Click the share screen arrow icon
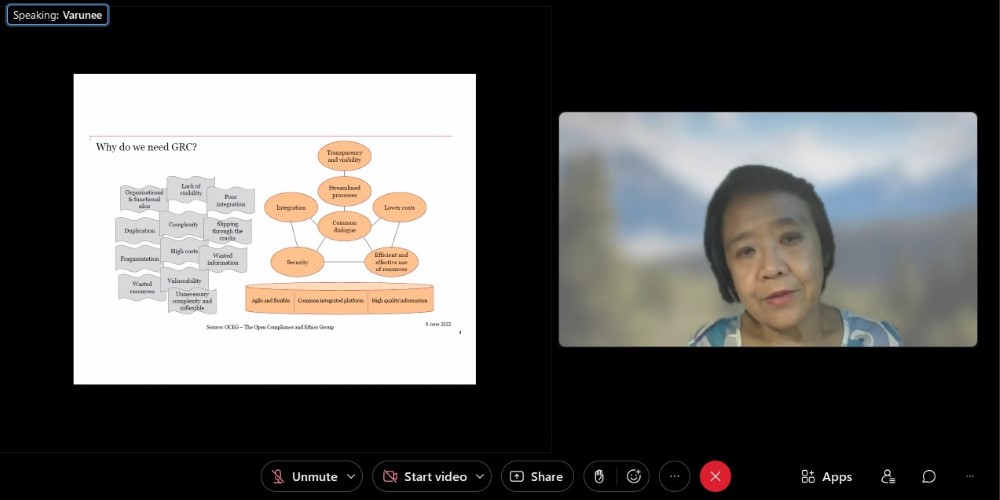Screen dimensions: 1000x500 (x=516, y=477)
